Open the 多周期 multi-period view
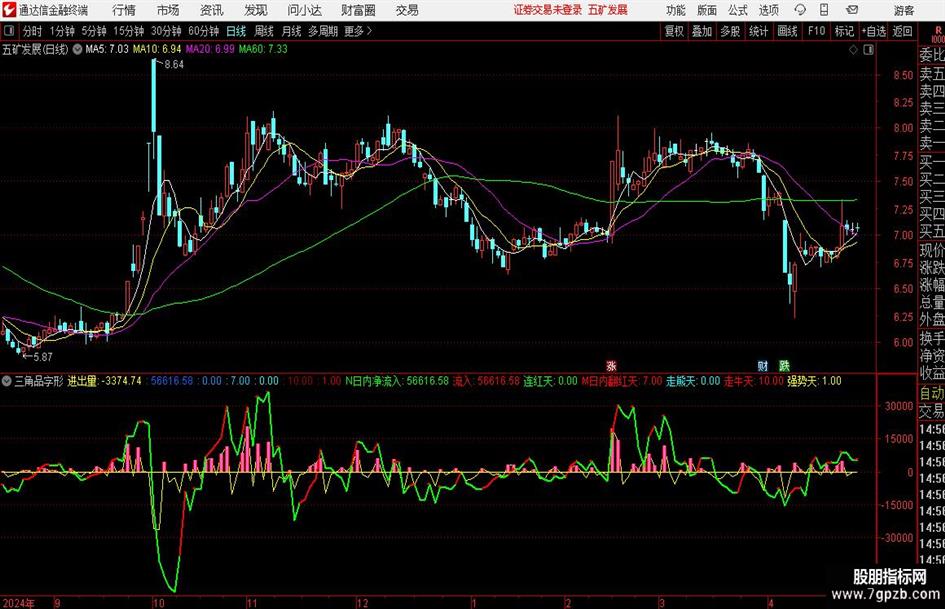 coord(323,31)
